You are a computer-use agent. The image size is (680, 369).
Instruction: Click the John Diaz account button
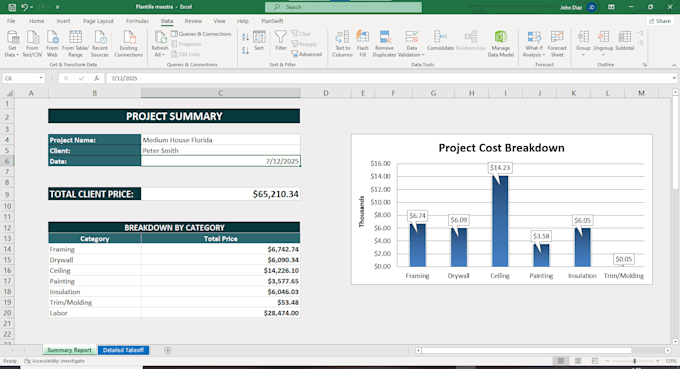(x=577, y=7)
